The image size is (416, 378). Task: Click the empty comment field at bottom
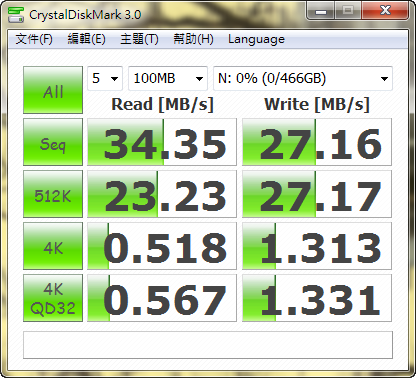(208, 345)
